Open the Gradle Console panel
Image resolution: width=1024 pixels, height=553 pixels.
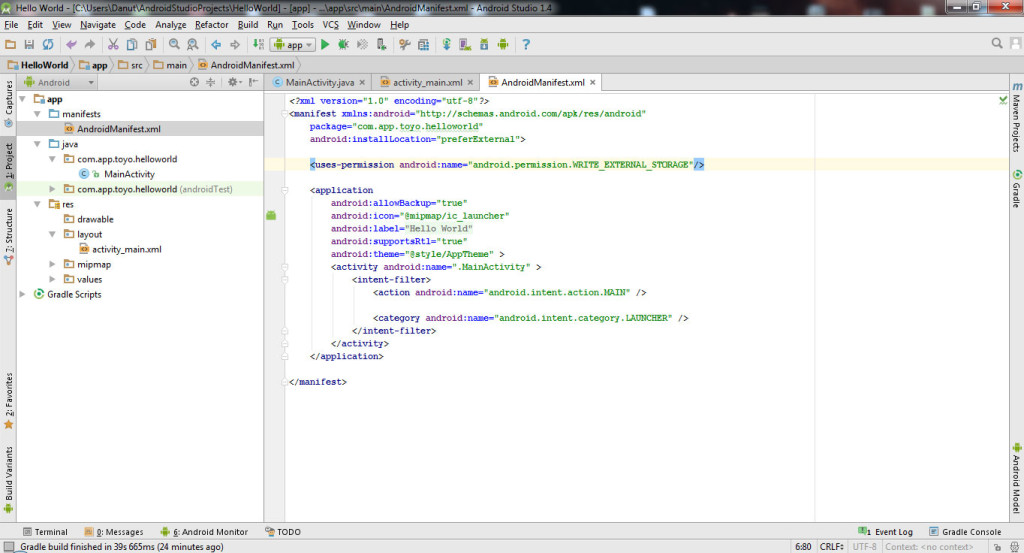[965, 532]
